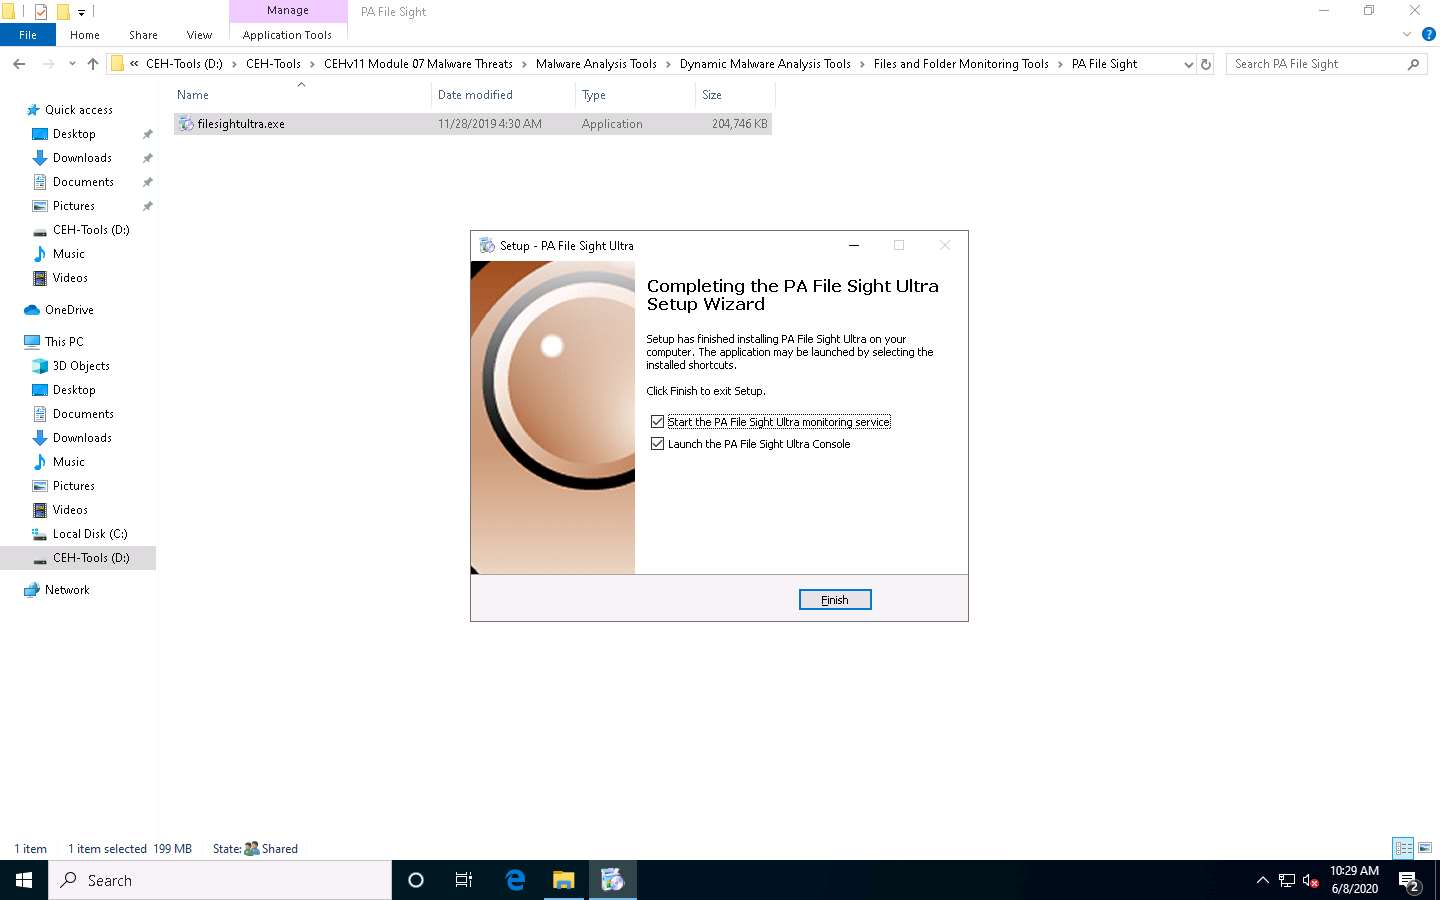Open recent locations dropdown arrow
The image size is (1440, 900).
tap(72, 64)
